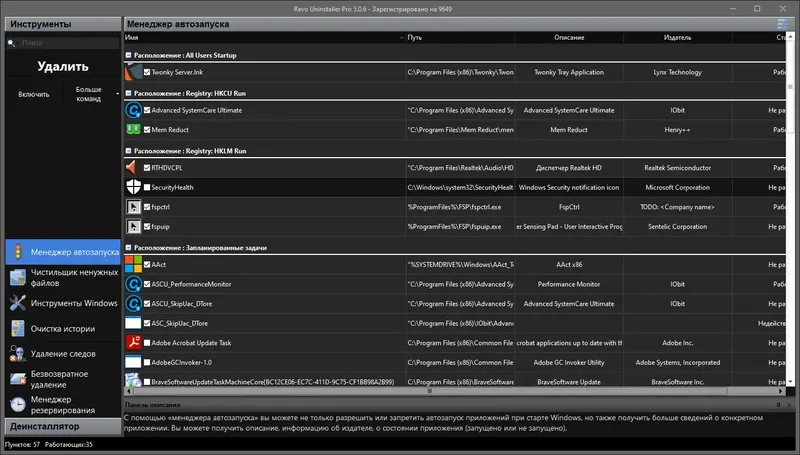800x455 pixels.
Task: Click the Backup Manager clock icon
Action: (x=18, y=405)
